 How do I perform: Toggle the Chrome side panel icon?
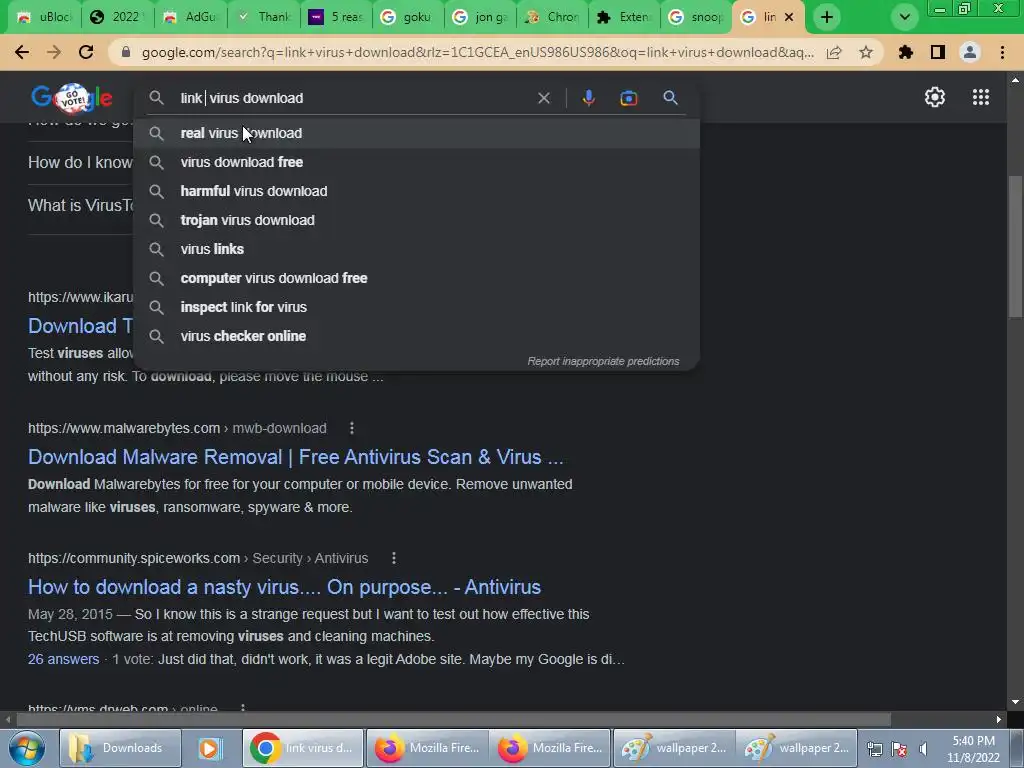(x=938, y=52)
